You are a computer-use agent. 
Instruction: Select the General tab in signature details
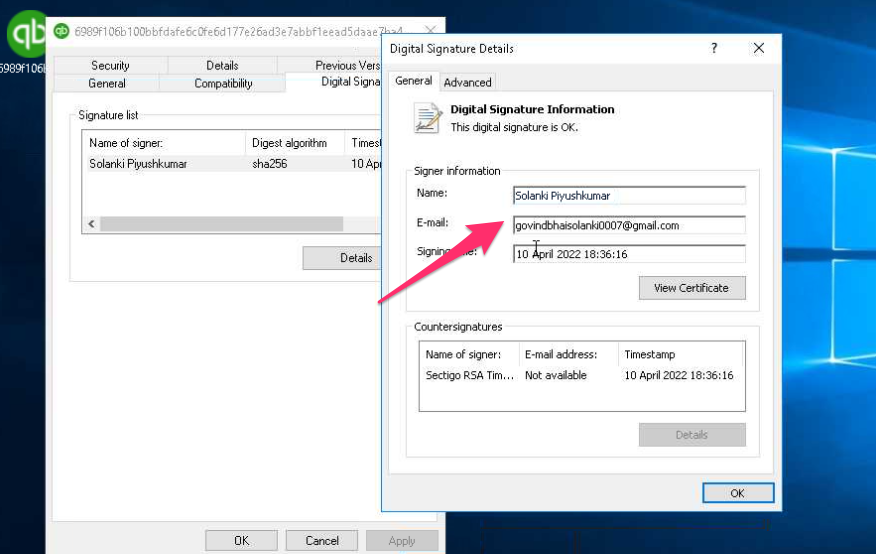point(413,81)
